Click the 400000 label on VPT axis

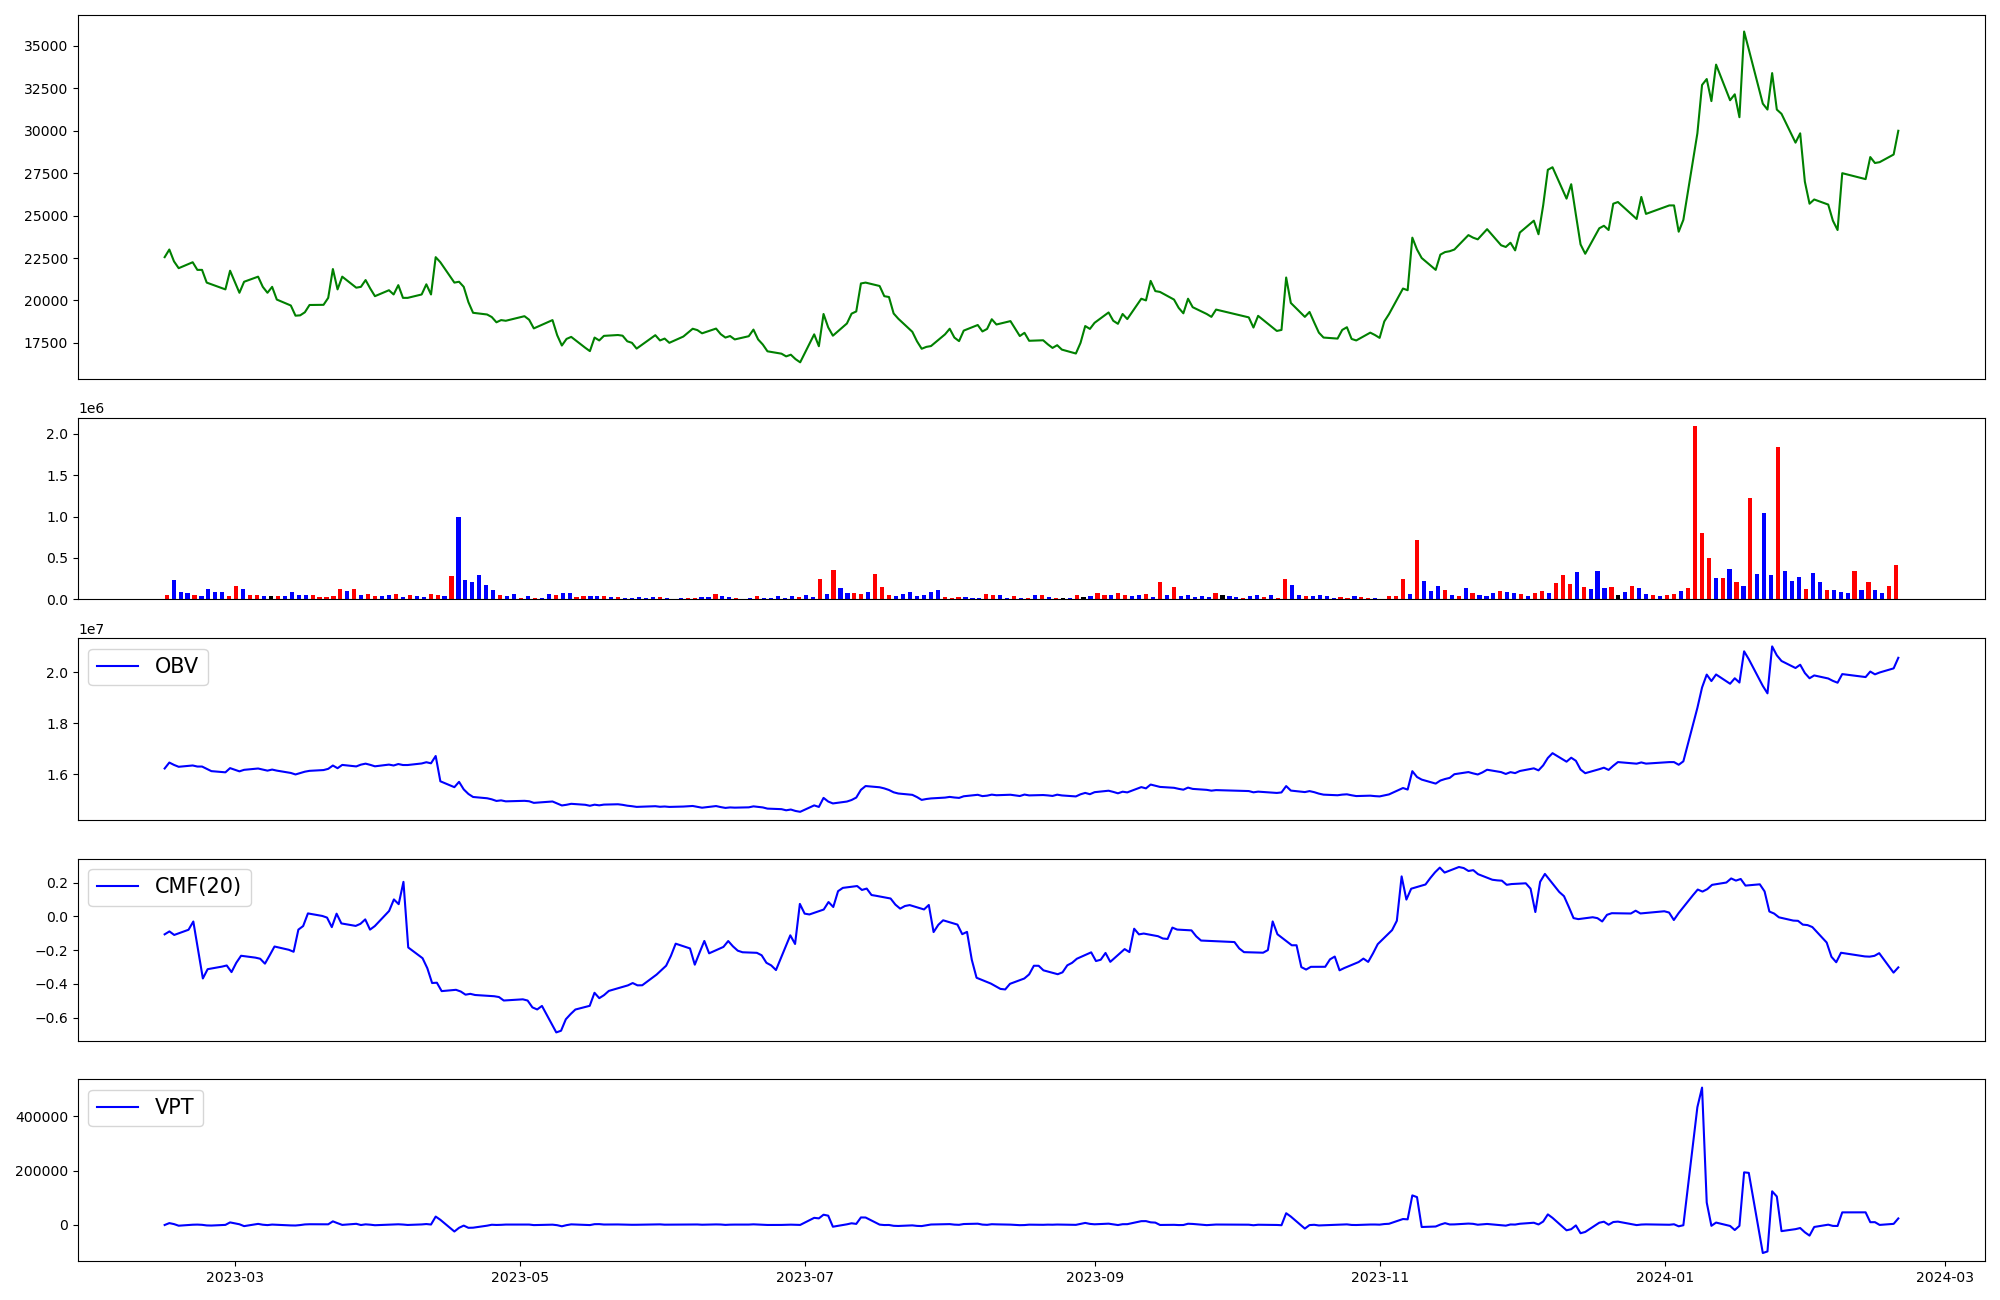pos(42,1117)
